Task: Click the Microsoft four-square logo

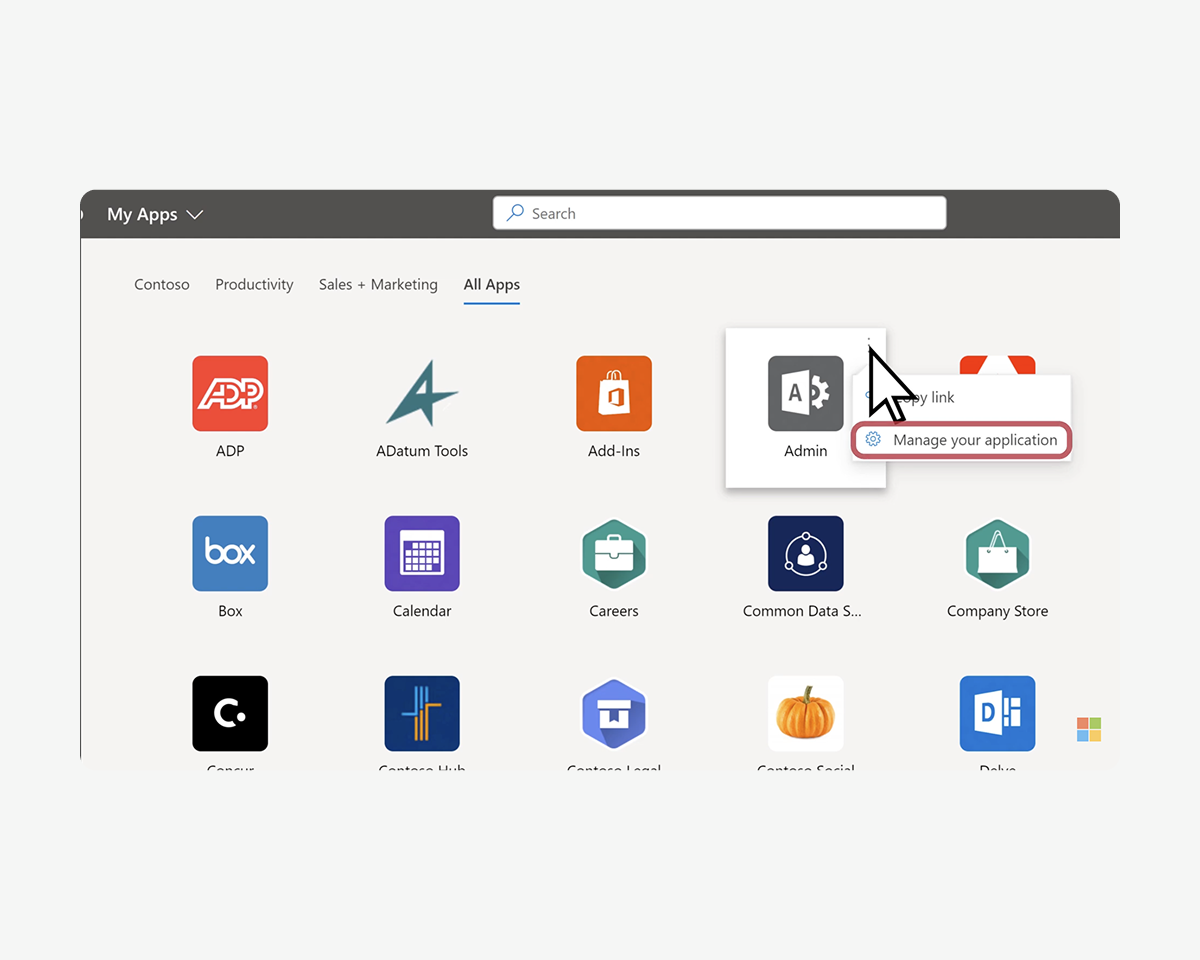Action: [x=1089, y=729]
